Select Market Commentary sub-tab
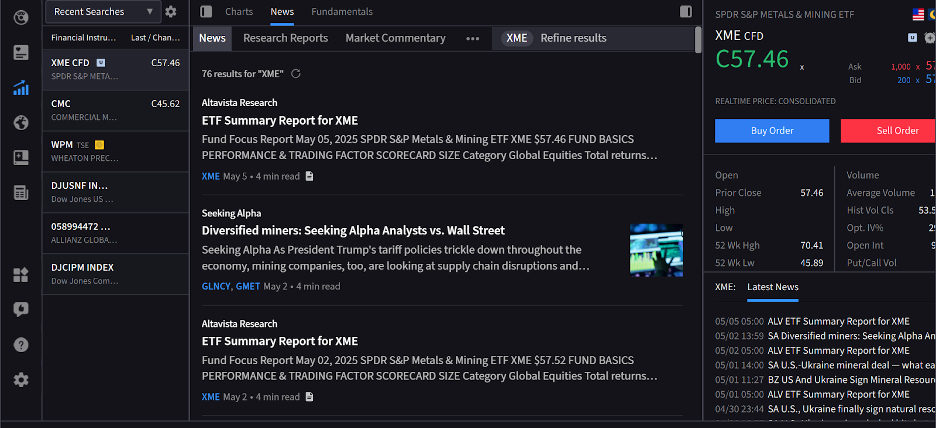The width and height of the screenshot is (936, 428). tap(395, 38)
